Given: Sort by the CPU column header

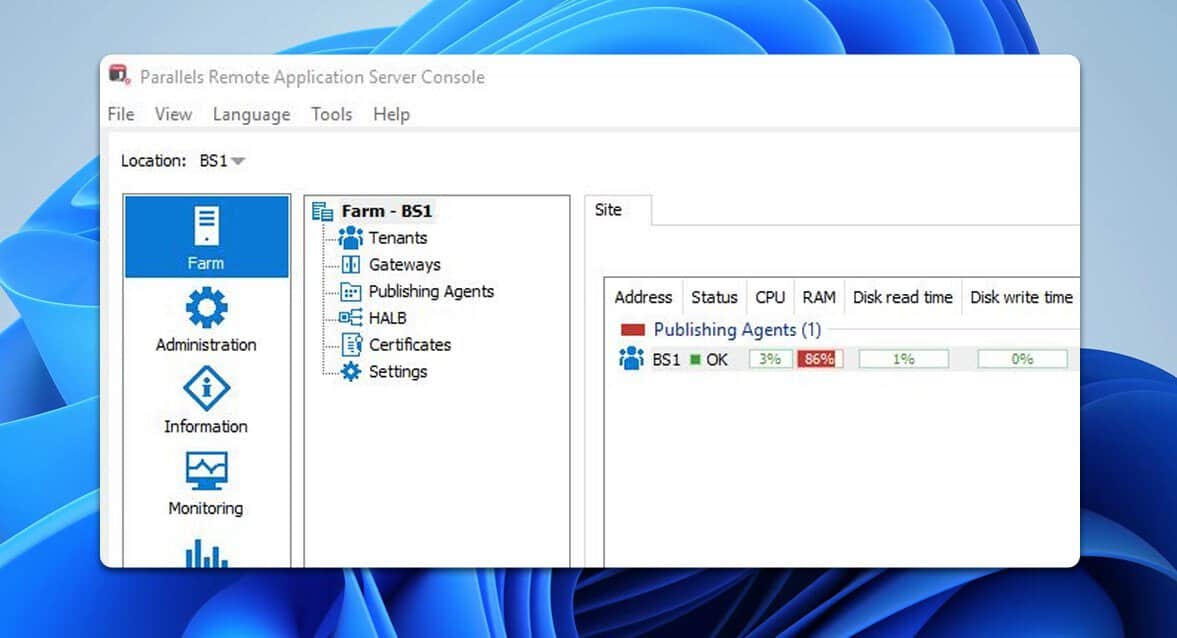Looking at the screenshot, I should coord(770,297).
